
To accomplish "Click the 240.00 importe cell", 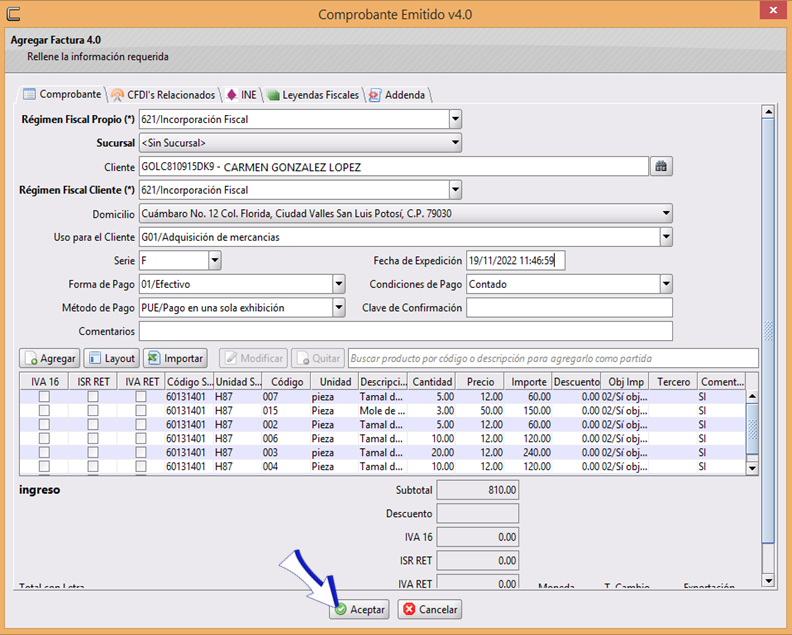I will pyautogui.click(x=528, y=453).
